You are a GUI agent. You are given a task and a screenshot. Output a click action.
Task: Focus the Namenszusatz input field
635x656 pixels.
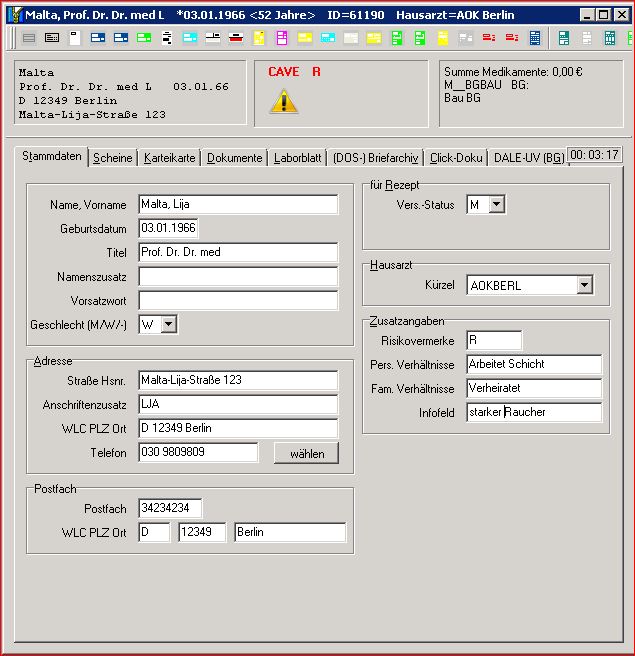click(x=238, y=277)
